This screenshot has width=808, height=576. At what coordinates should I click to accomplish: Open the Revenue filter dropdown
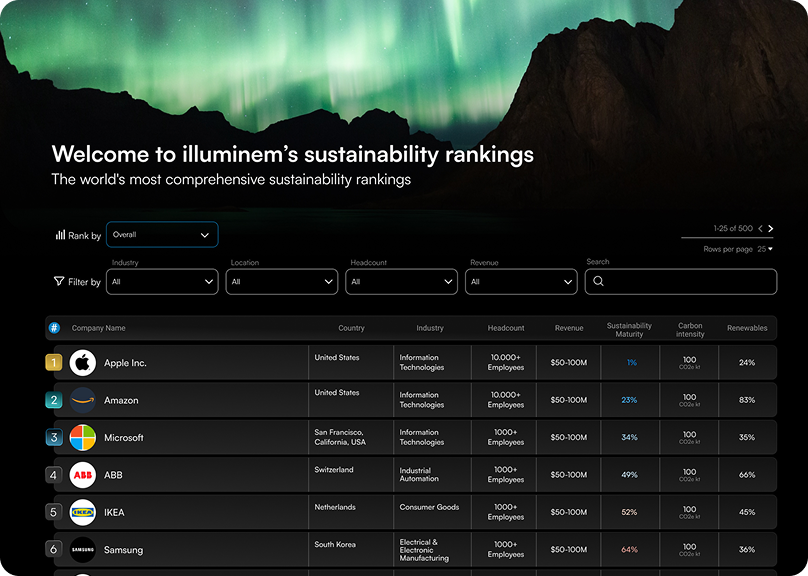tap(521, 282)
